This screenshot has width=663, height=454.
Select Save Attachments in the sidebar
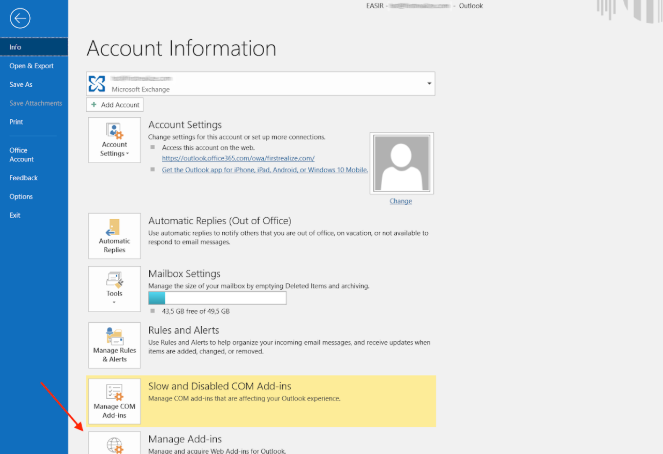coord(34,103)
